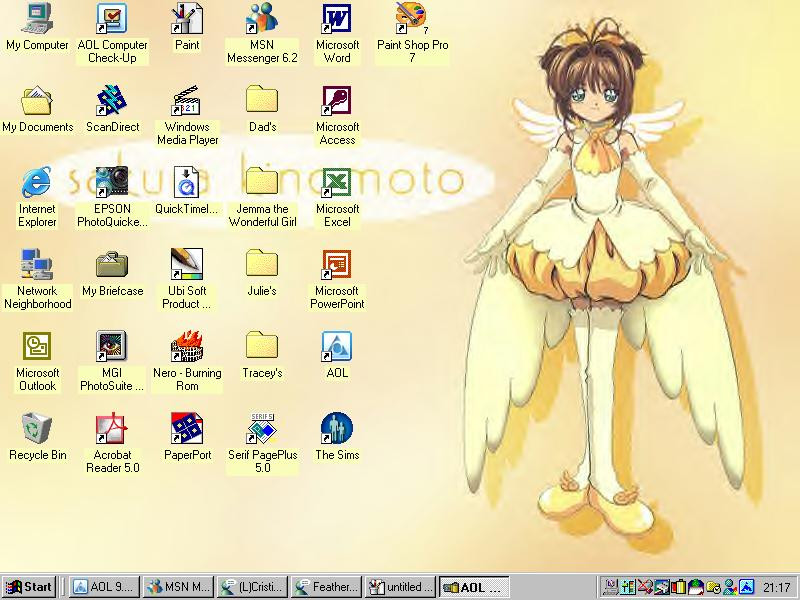Switch to MSN Messenger taskbar button
This screenshot has width=800, height=600.
[178, 587]
